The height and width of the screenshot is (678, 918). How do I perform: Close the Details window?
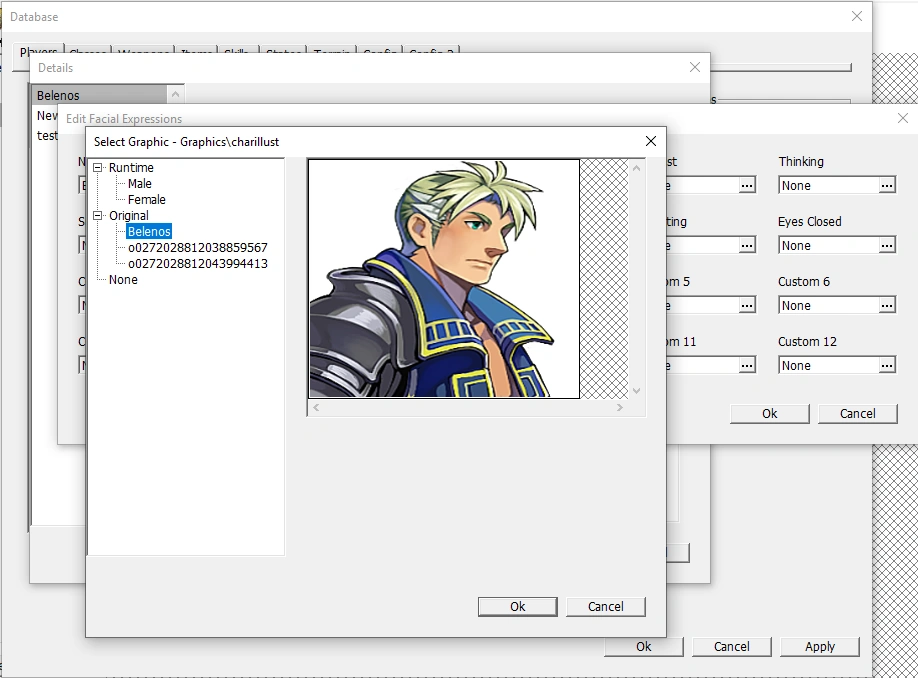[694, 67]
